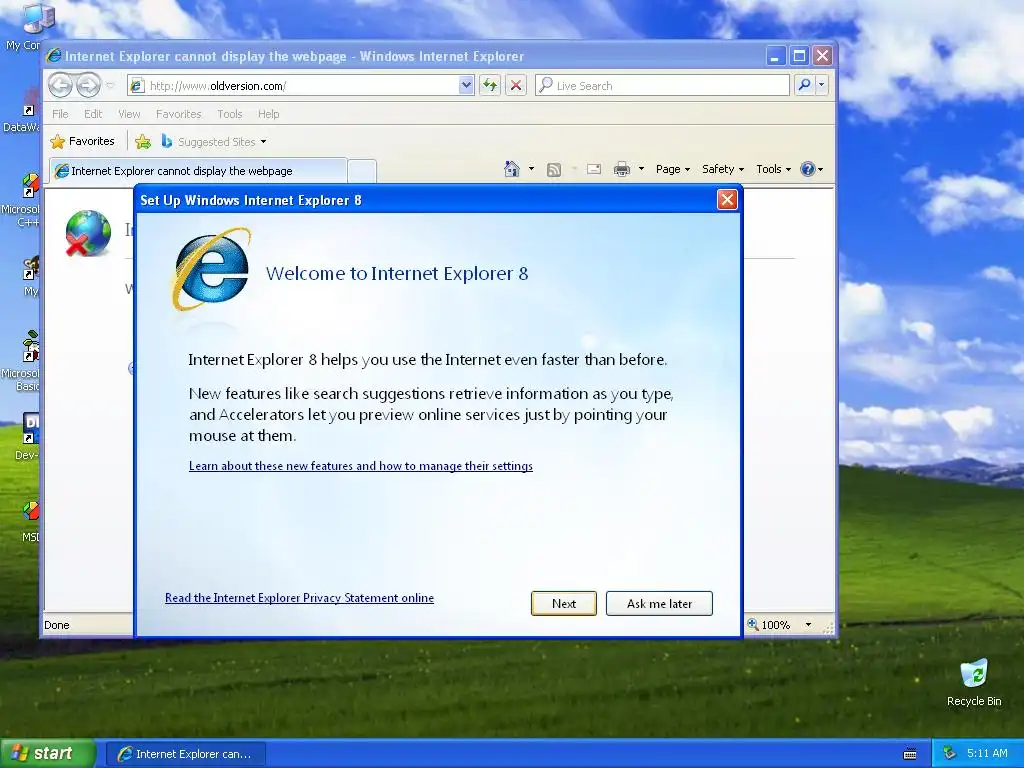Click the Internet Explorer logo in setup dialog
This screenshot has width=1024, height=768.
point(212,270)
